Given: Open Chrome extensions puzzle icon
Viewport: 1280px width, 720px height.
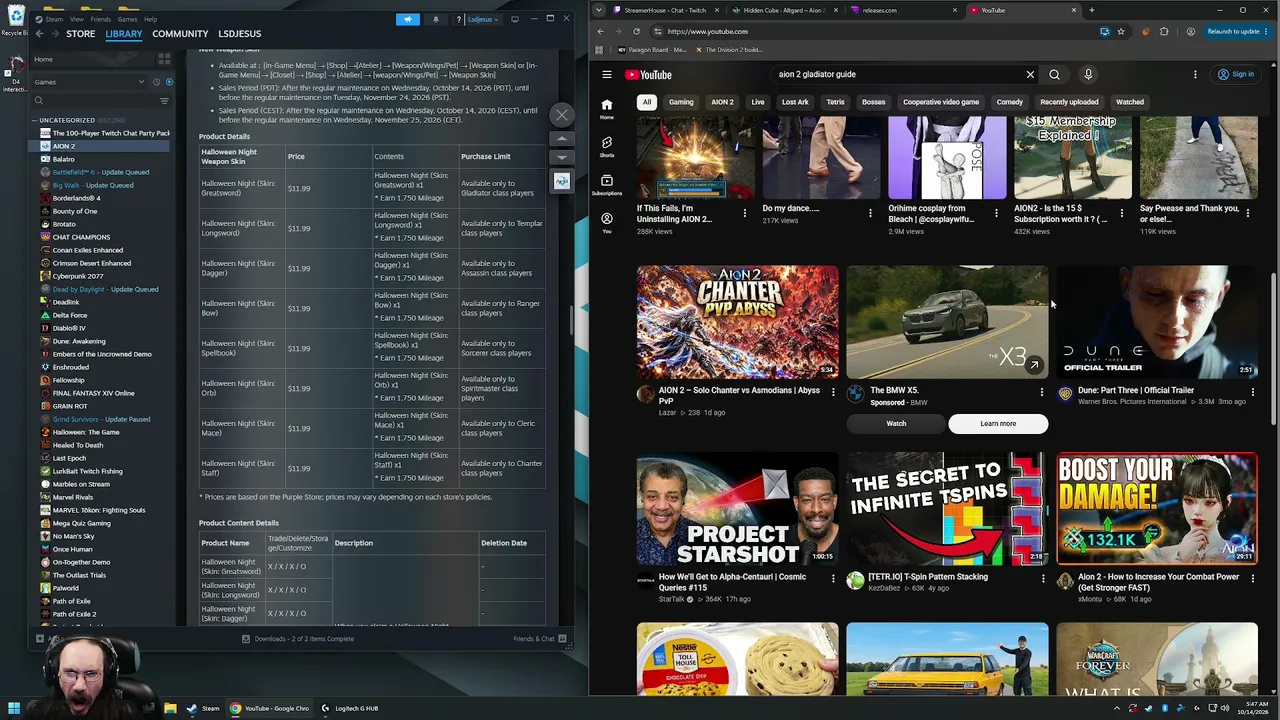Looking at the screenshot, I should click(x=1164, y=31).
